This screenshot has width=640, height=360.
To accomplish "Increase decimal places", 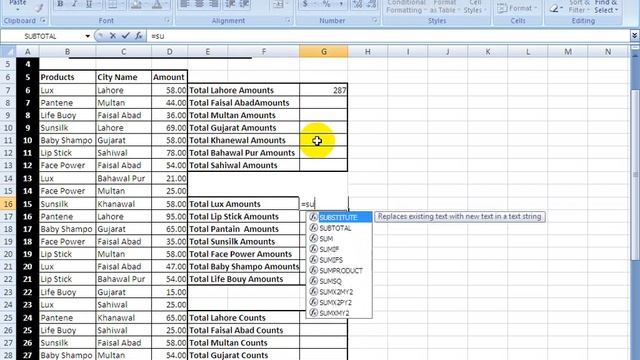I will (x=357, y=4).
